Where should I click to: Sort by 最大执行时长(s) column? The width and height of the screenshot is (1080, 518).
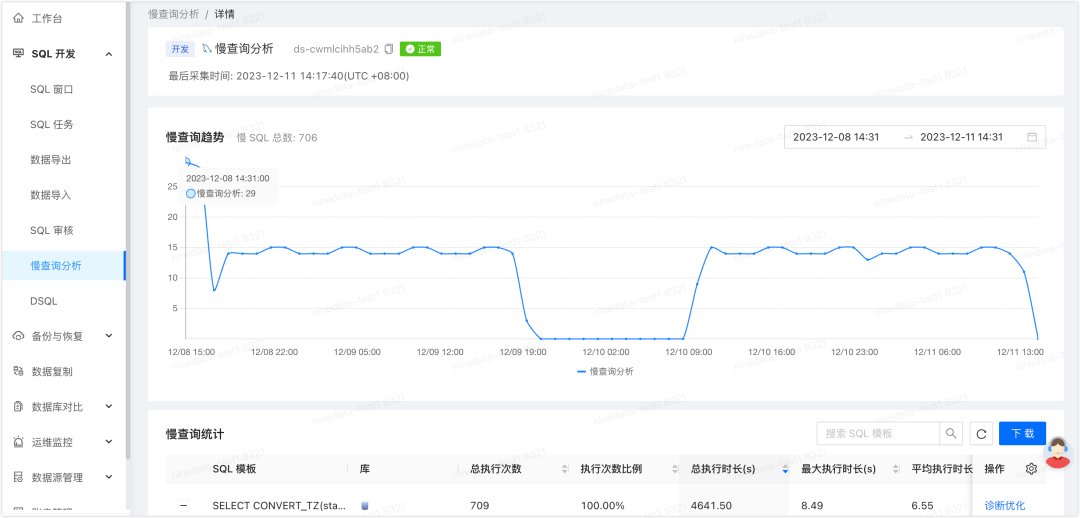(x=895, y=469)
